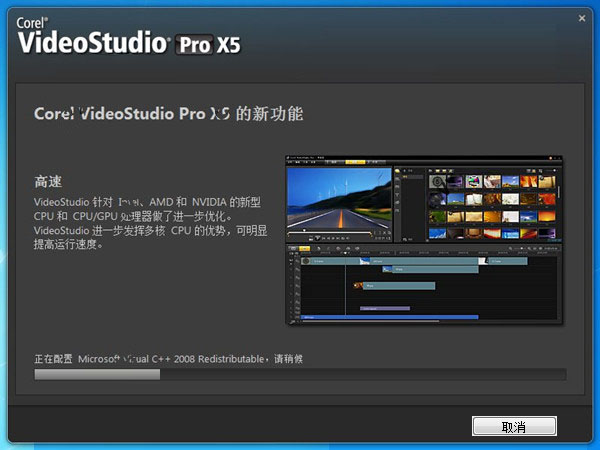Screen dimensions: 600x450
Task: Click the Corel VideoStudio Pro X5 logo
Action: [x=129, y=36]
